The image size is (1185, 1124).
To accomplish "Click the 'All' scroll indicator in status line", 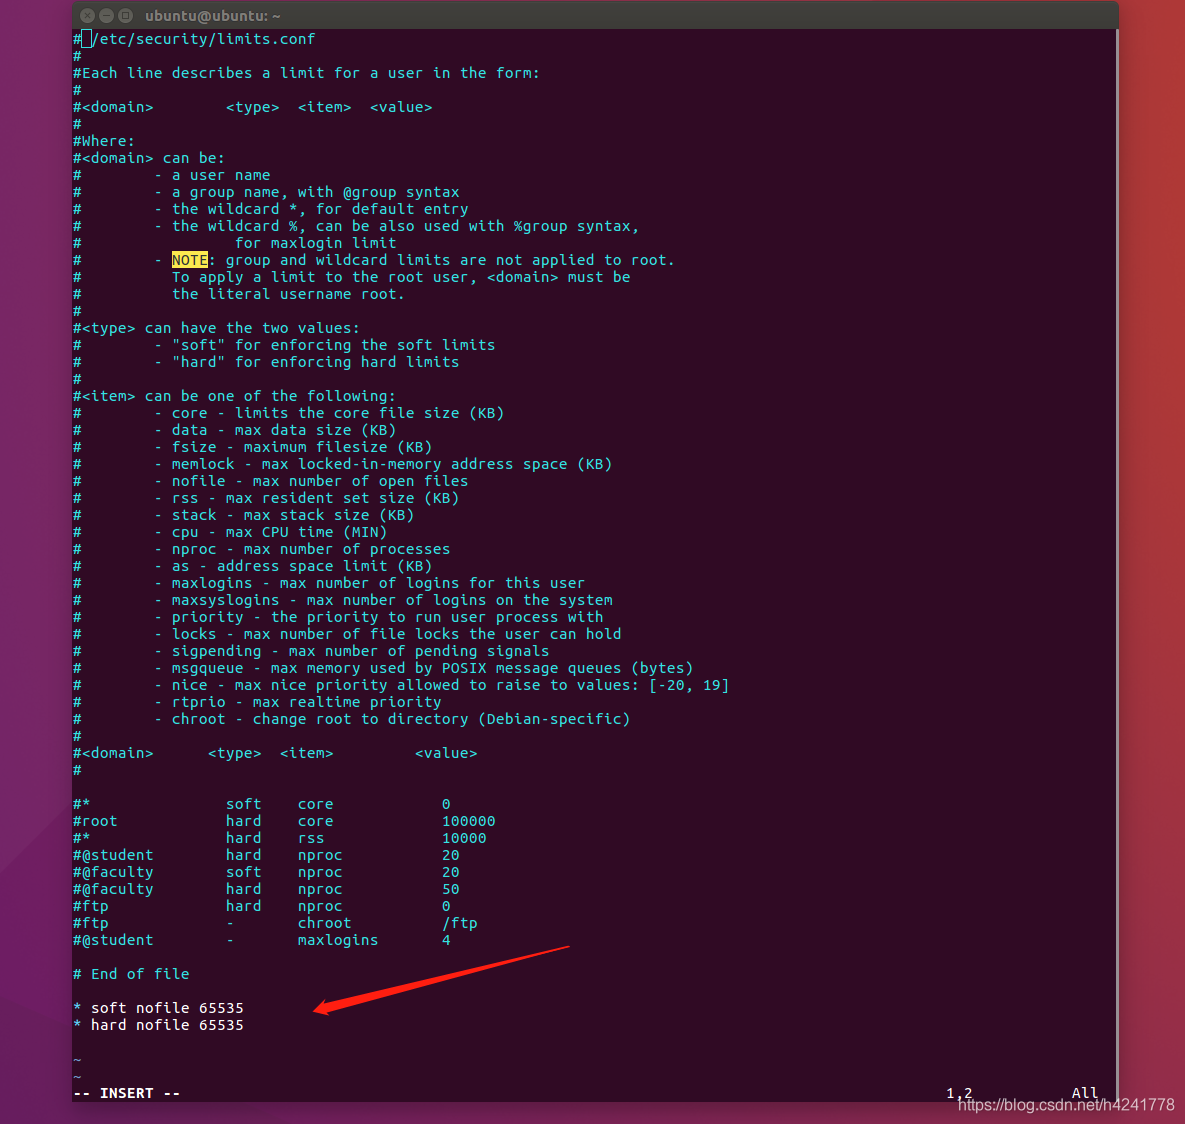I will pos(1085,1092).
